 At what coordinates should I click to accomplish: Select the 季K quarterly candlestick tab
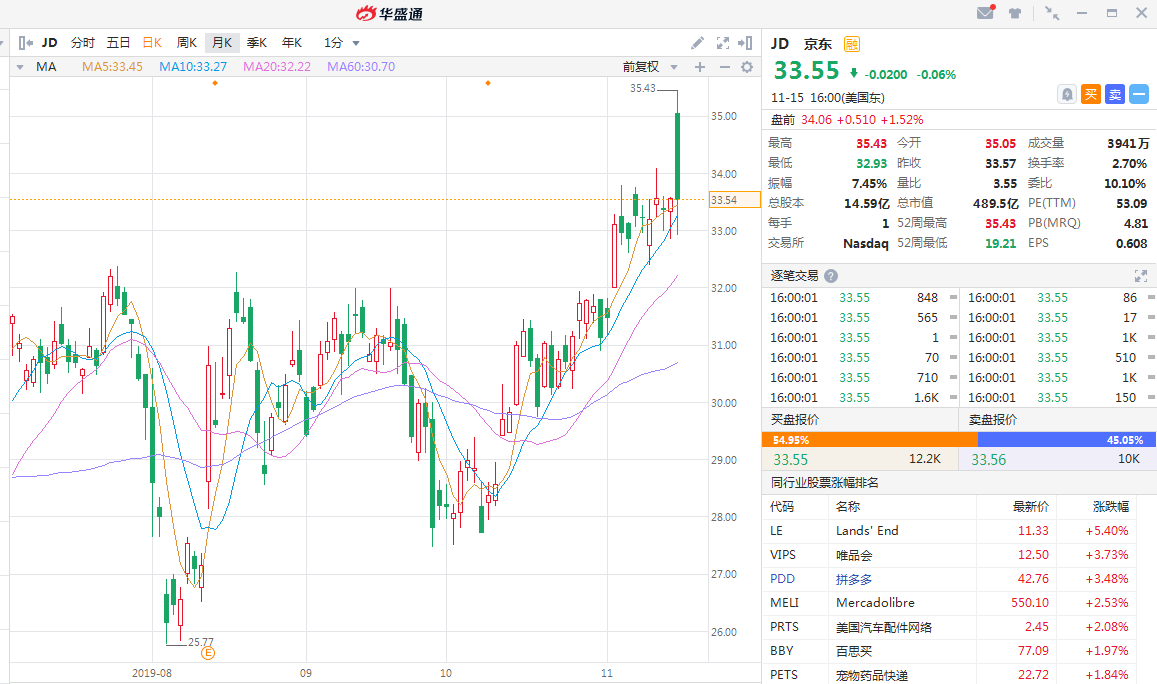(257, 43)
